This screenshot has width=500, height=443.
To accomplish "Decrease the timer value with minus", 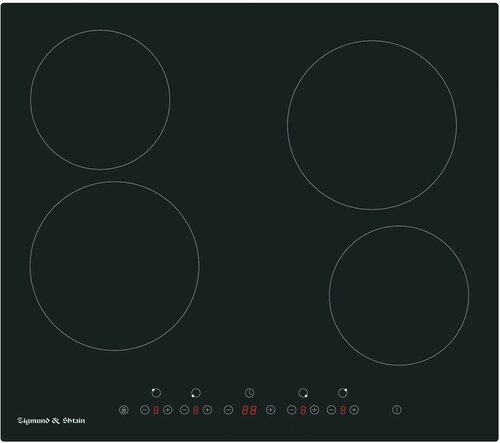I will click(x=228, y=410).
